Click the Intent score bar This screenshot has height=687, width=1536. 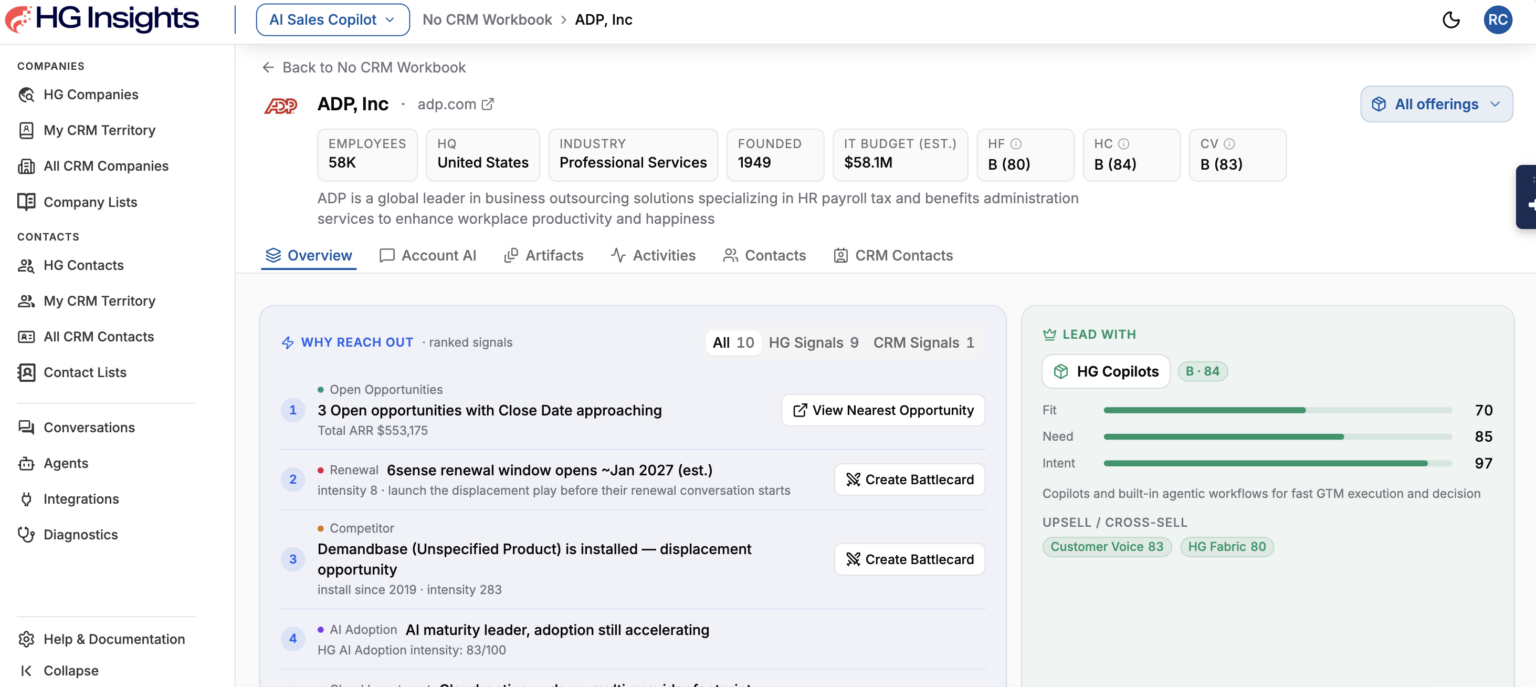tap(1278, 463)
